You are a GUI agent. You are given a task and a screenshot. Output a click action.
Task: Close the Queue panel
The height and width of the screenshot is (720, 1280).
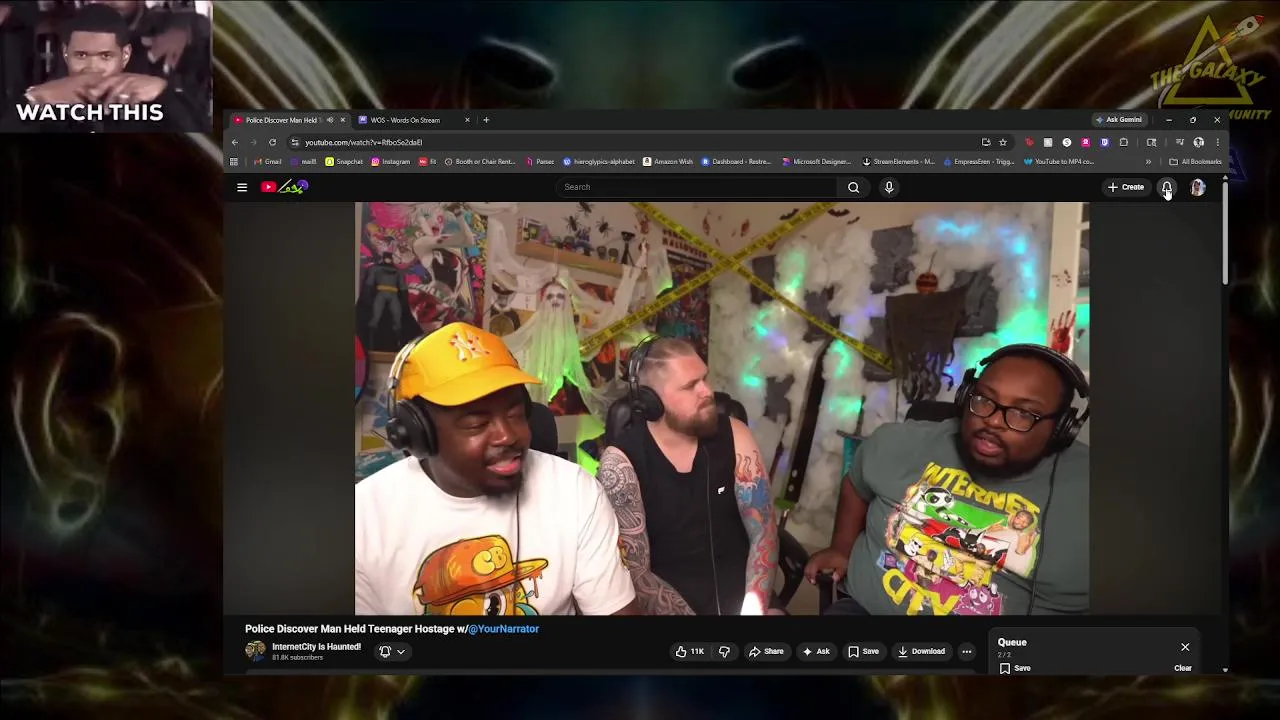[x=1185, y=647]
